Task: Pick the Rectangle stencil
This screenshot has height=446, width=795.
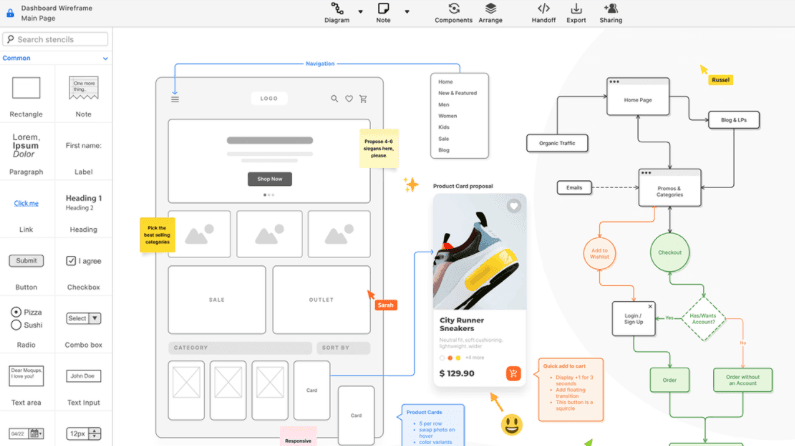Action: tap(26, 88)
